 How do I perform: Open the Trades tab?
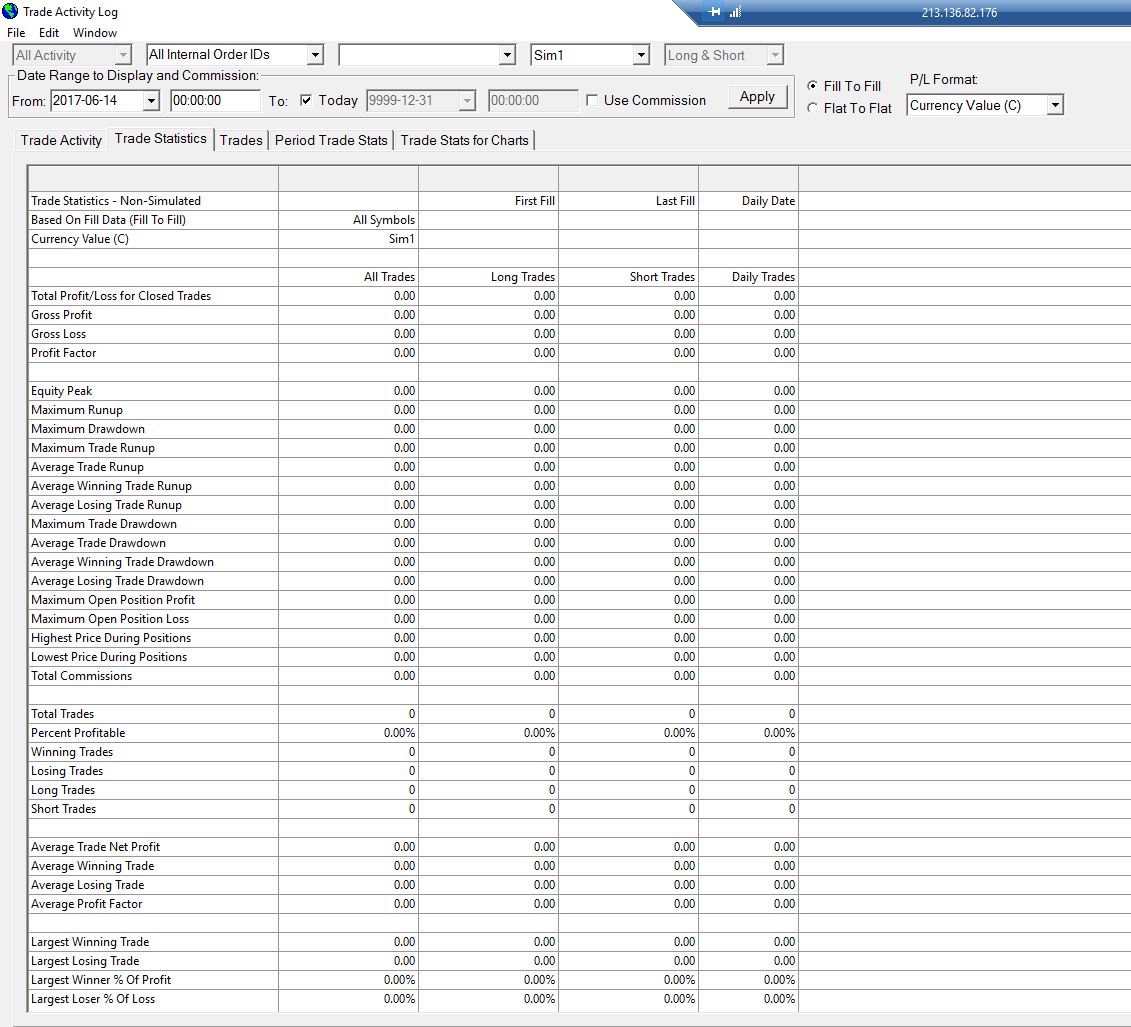241,140
